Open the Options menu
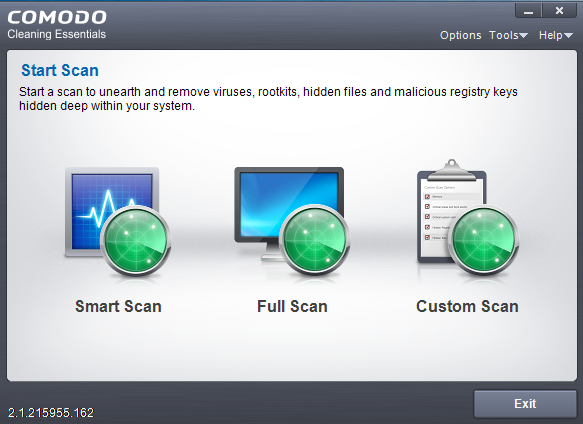 (x=461, y=35)
